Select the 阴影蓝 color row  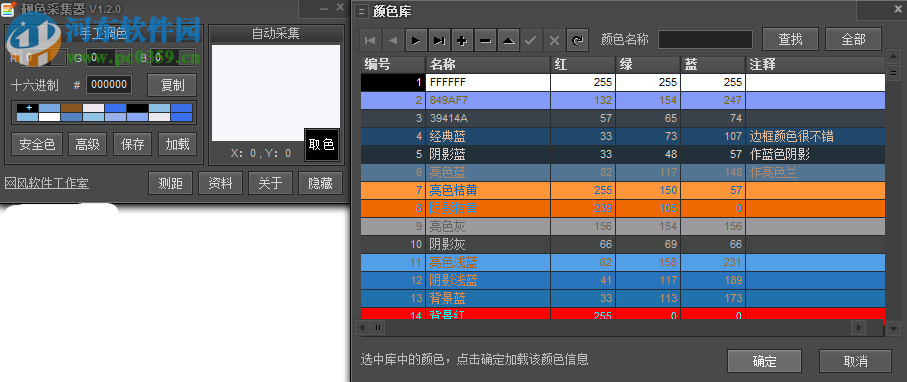(x=623, y=155)
